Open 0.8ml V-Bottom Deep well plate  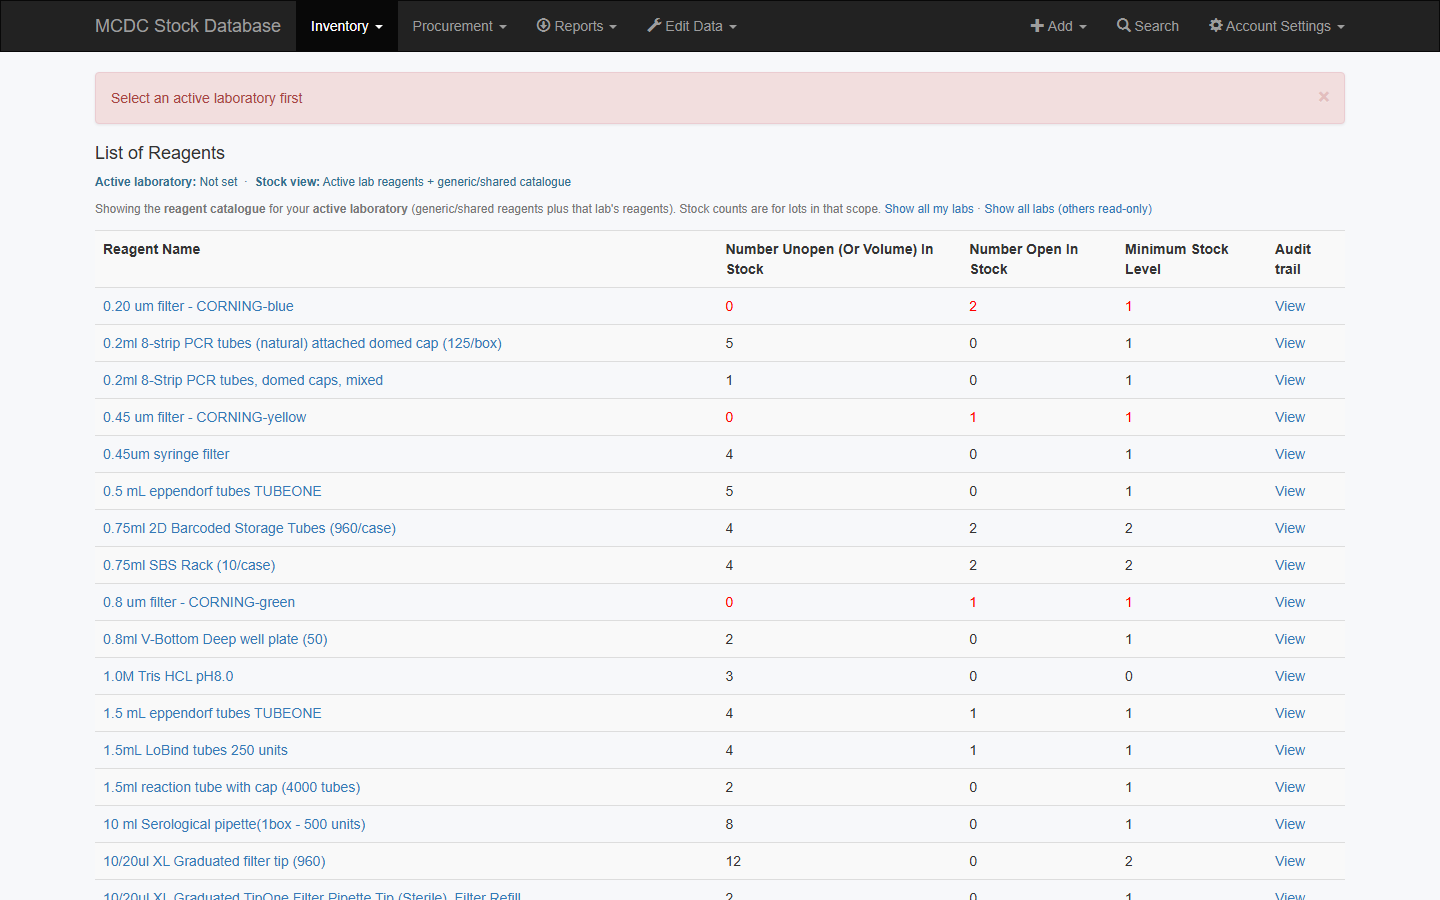pos(215,639)
